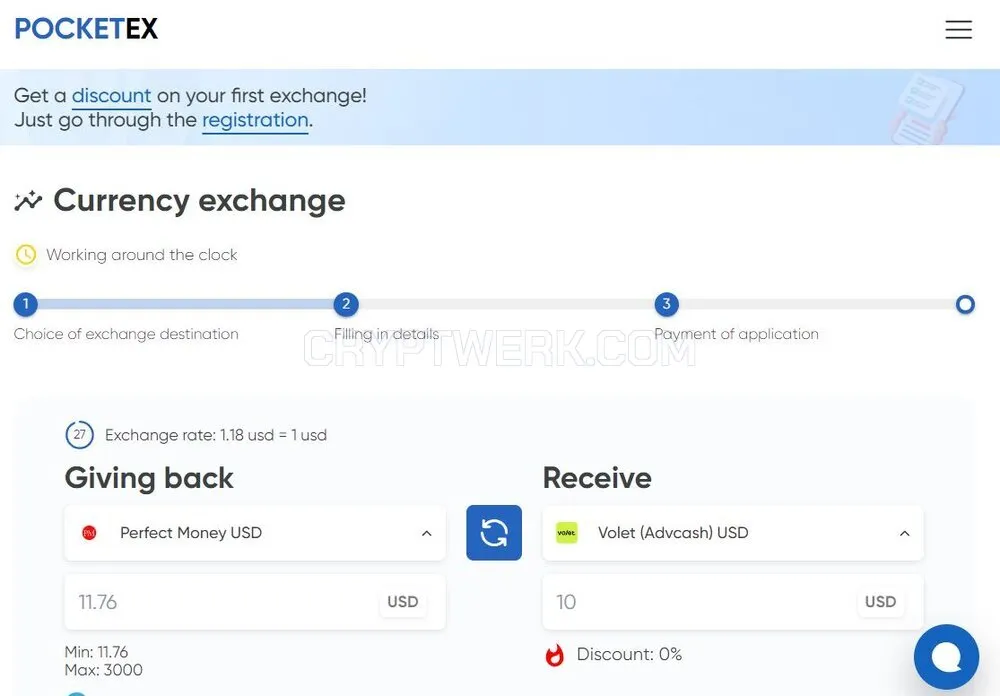Click the Perfect Money red logo icon
Image resolution: width=1000 pixels, height=696 pixels.
click(89, 533)
